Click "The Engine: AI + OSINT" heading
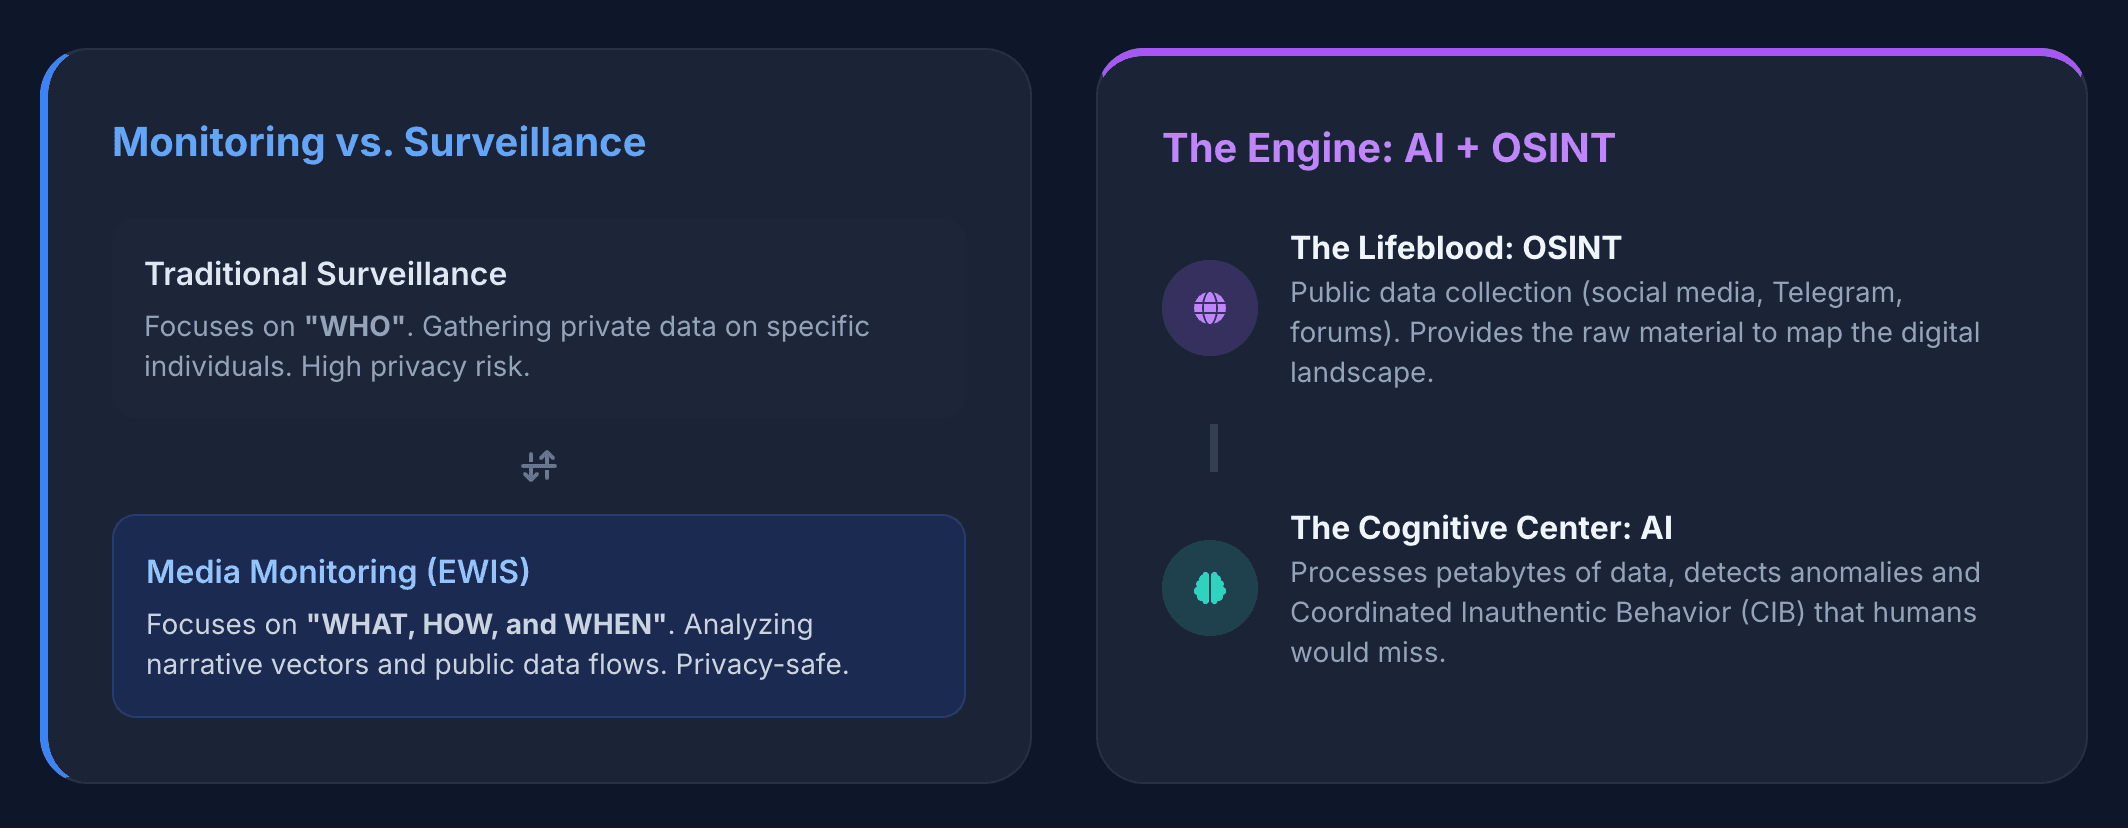Viewport: 2128px width, 828px height. (x=1388, y=148)
